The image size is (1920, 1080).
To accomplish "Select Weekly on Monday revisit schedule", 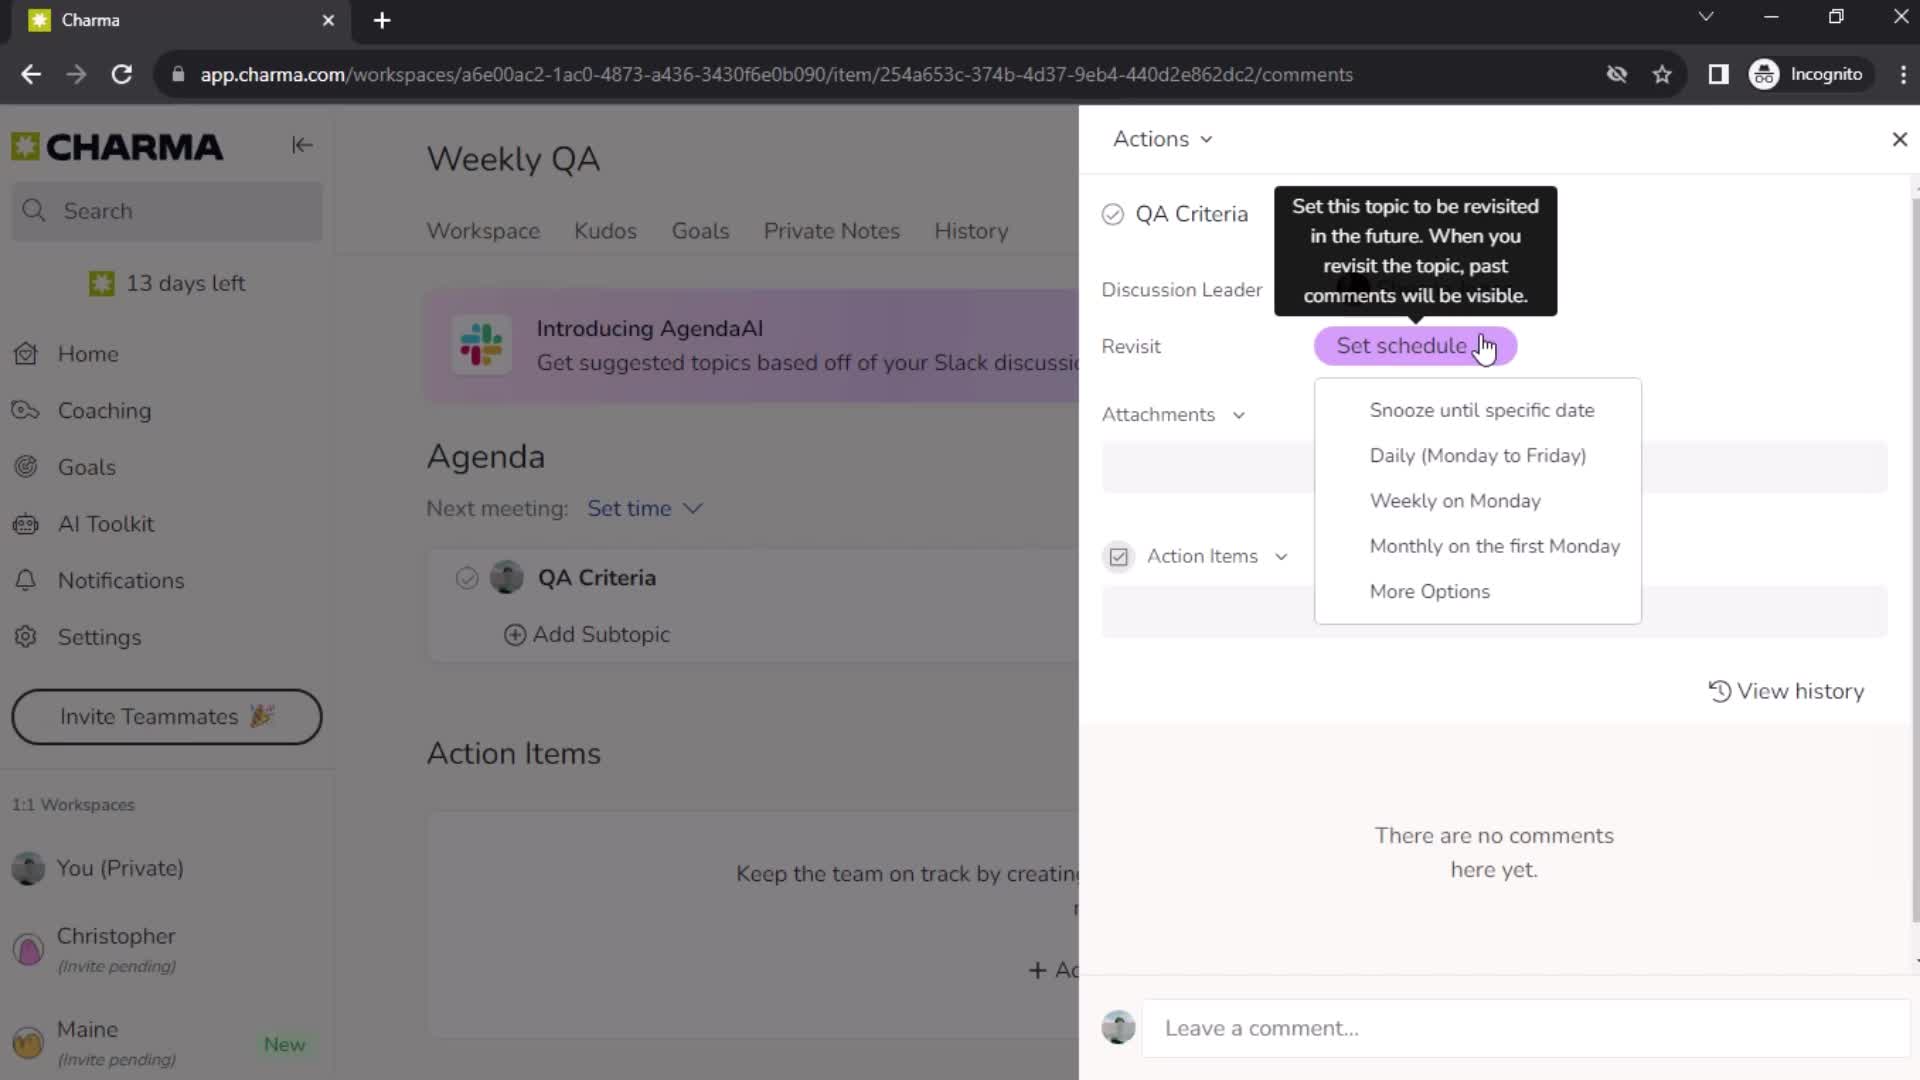I will [x=1456, y=500].
